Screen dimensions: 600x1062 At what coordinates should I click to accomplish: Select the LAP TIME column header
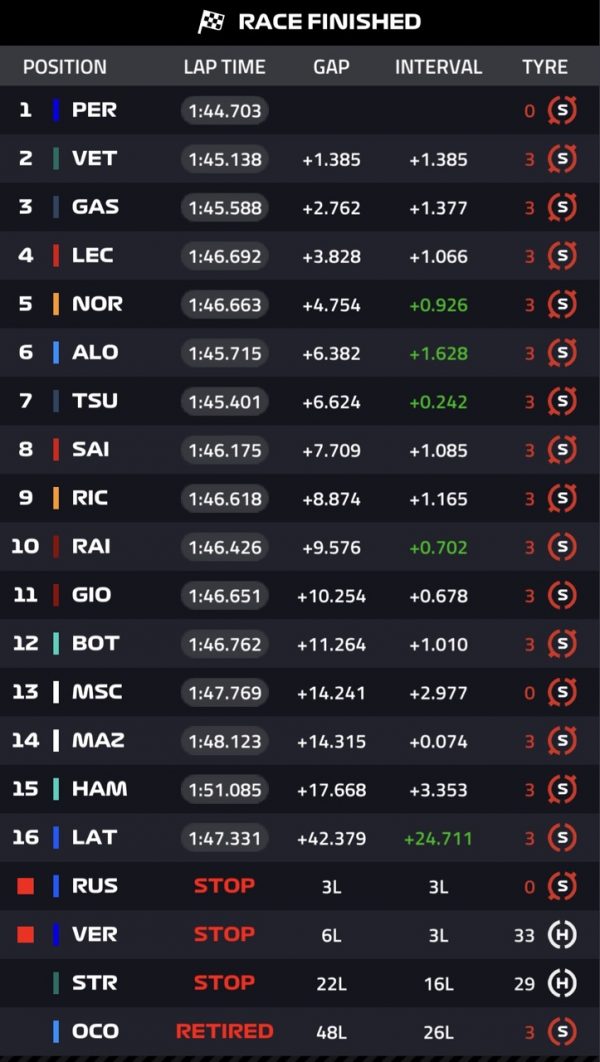pyautogui.click(x=224, y=67)
